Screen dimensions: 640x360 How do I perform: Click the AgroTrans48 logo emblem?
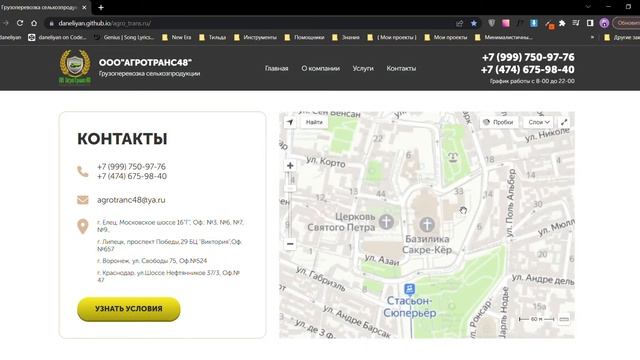click(x=75, y=67)
